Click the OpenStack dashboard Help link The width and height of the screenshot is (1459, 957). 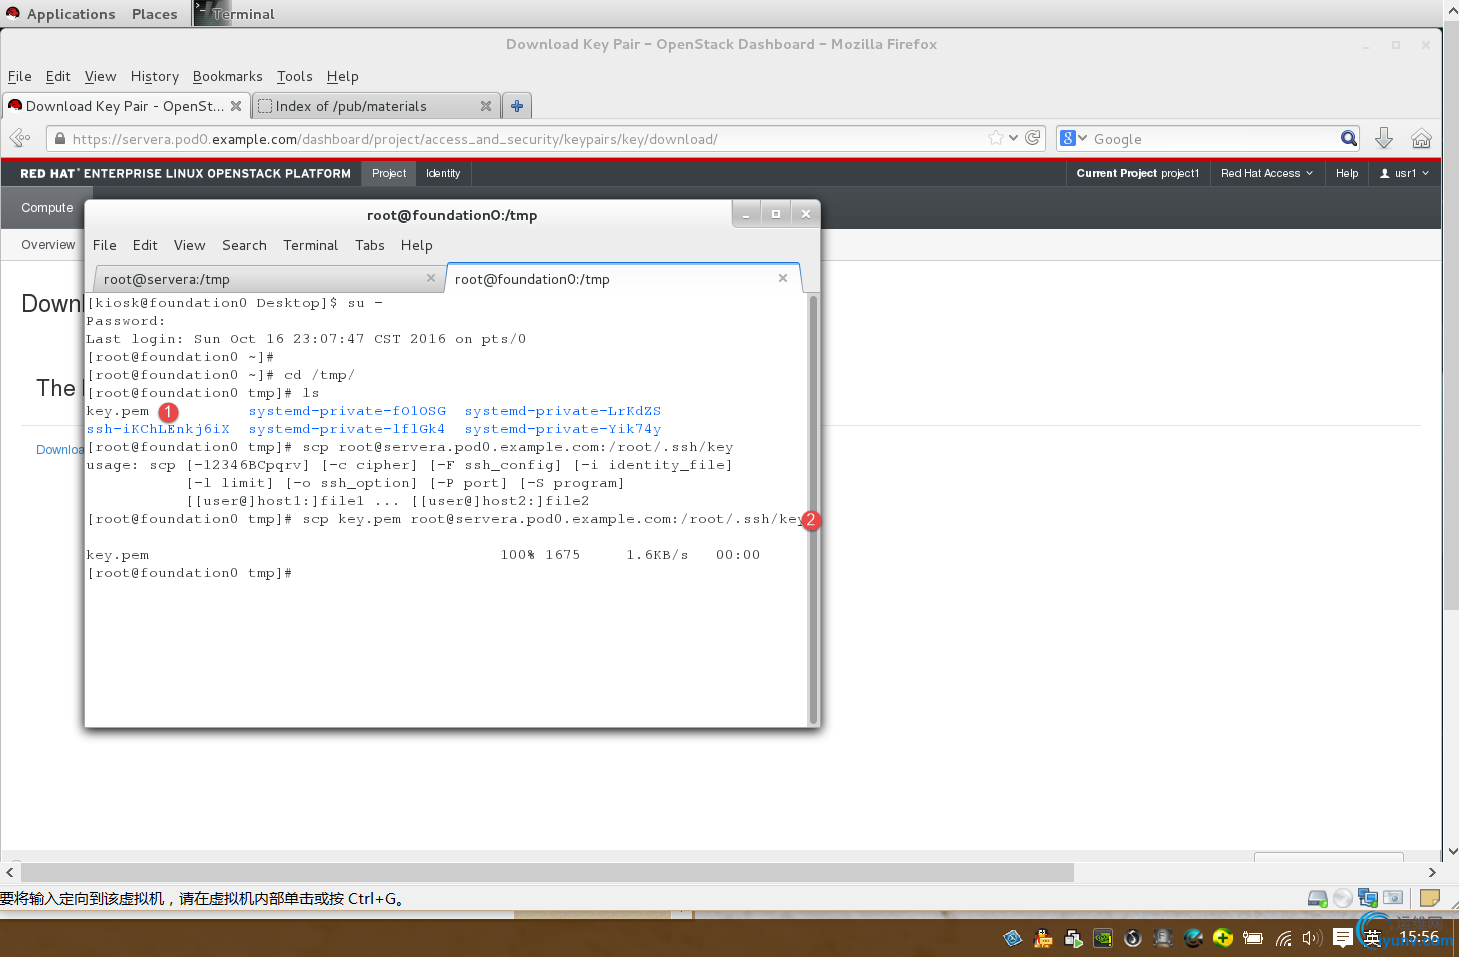coord(1346,173)
